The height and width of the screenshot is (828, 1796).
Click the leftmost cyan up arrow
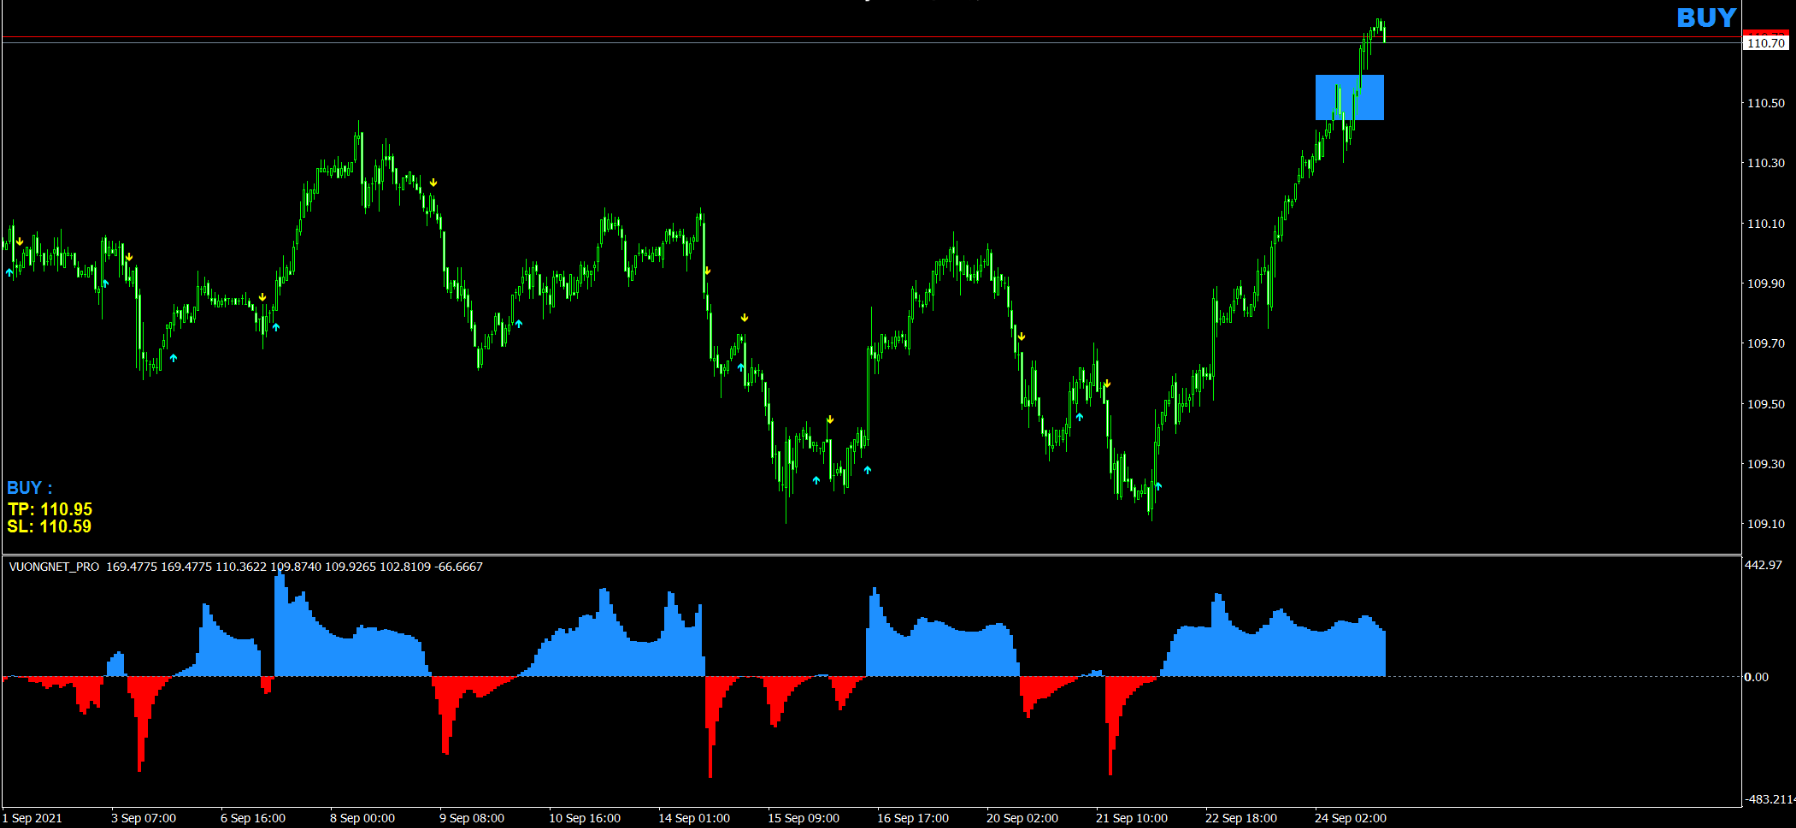point(10,271)
